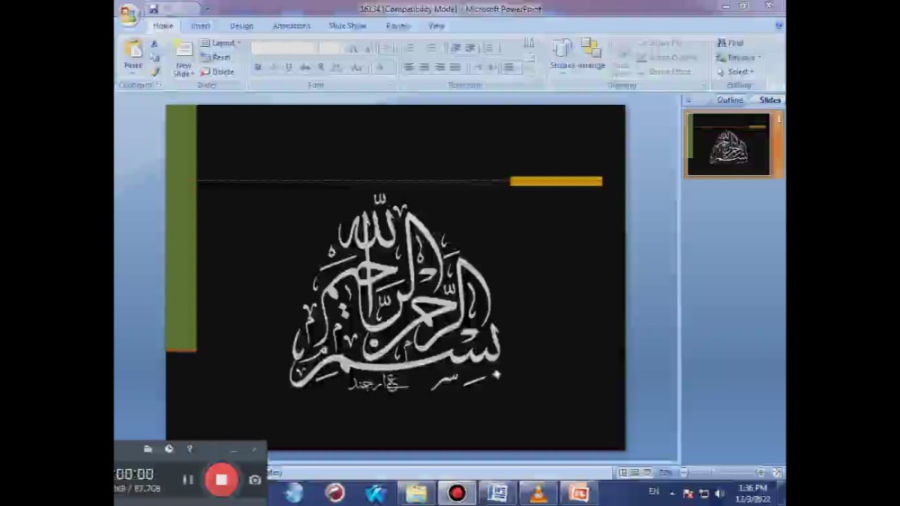Toggle text shadow
The image size is (900, 506).
tap(321, 68)
